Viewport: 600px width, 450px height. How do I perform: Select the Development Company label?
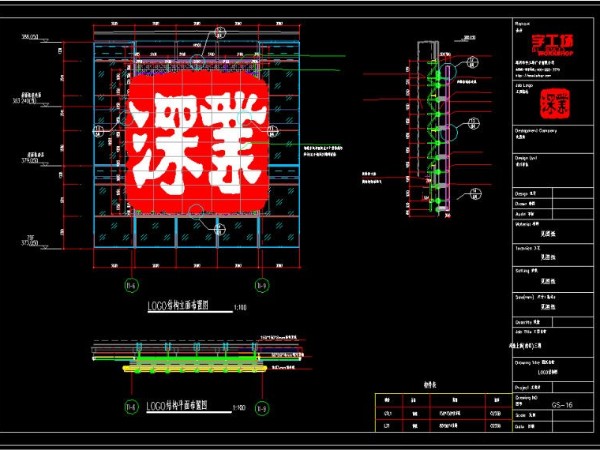point(536,130)
